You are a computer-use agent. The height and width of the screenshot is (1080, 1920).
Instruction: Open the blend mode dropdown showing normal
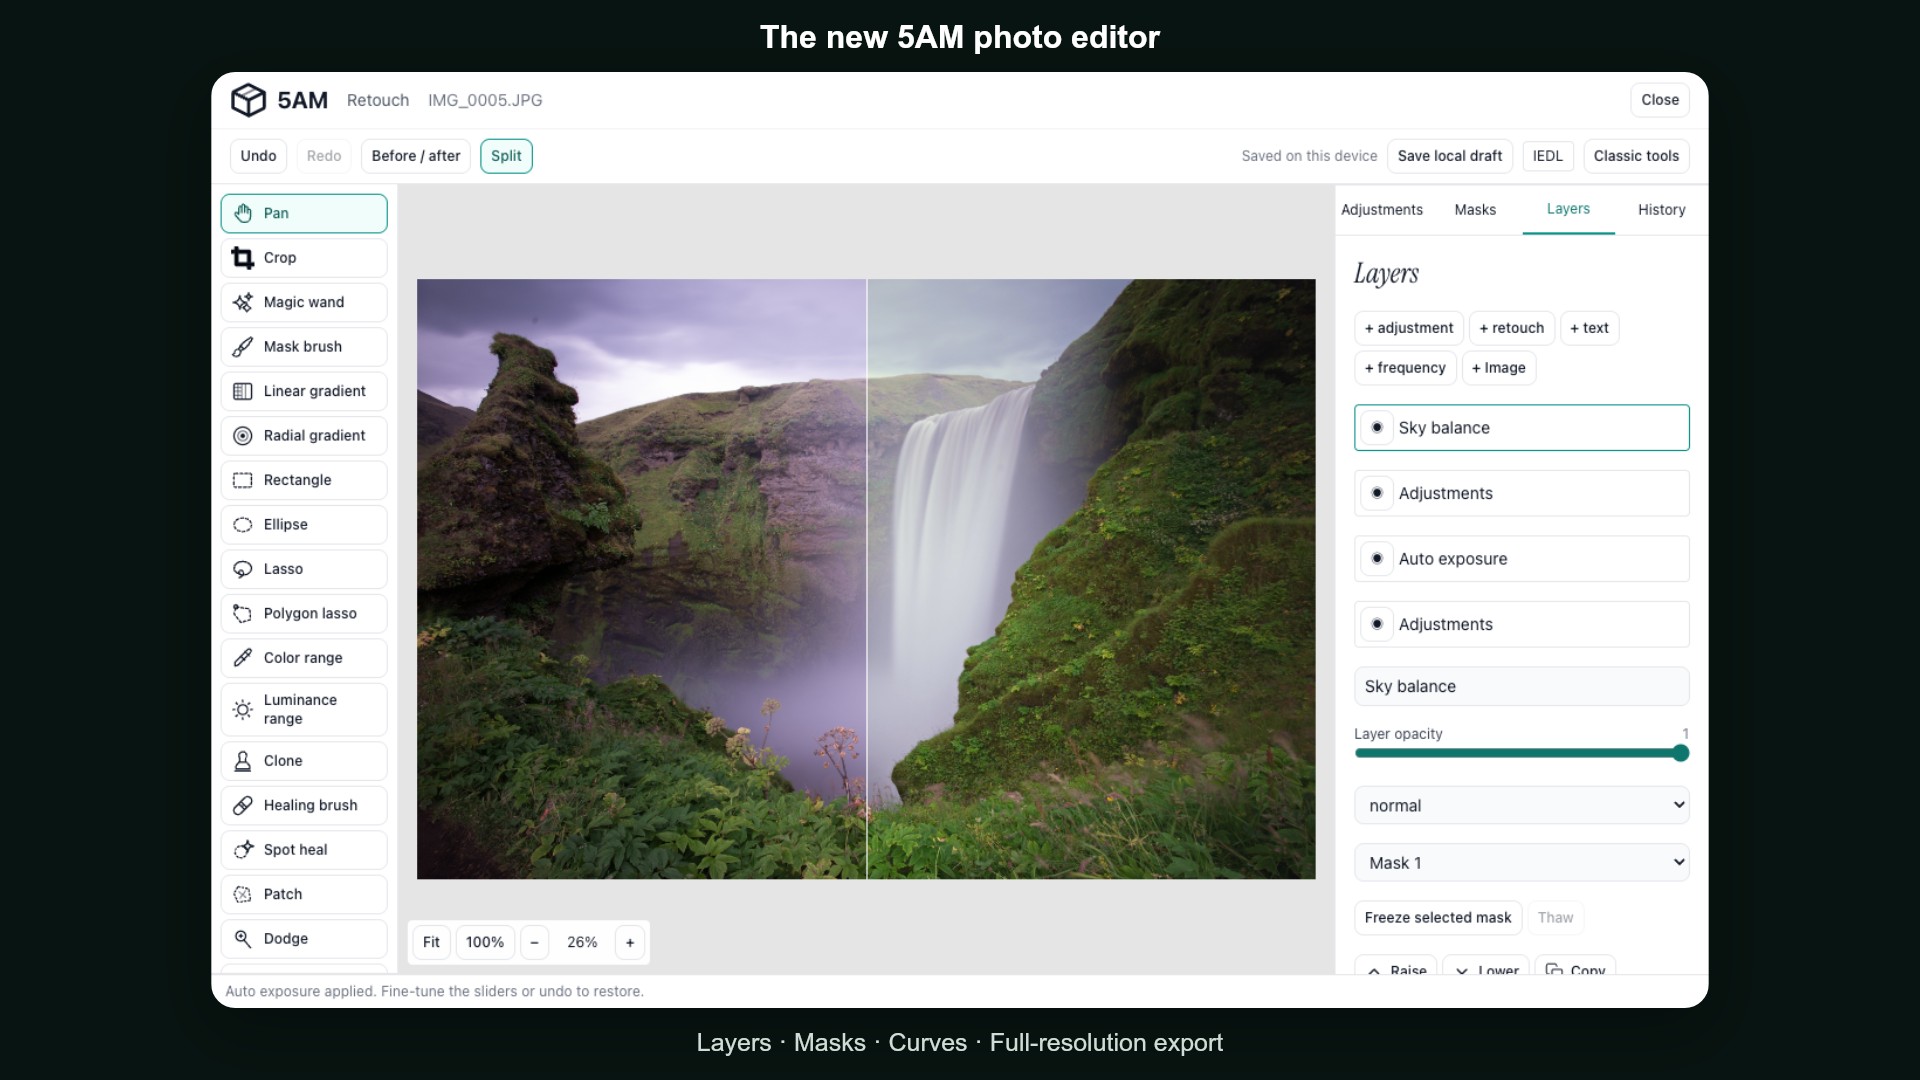[1522, 805]
